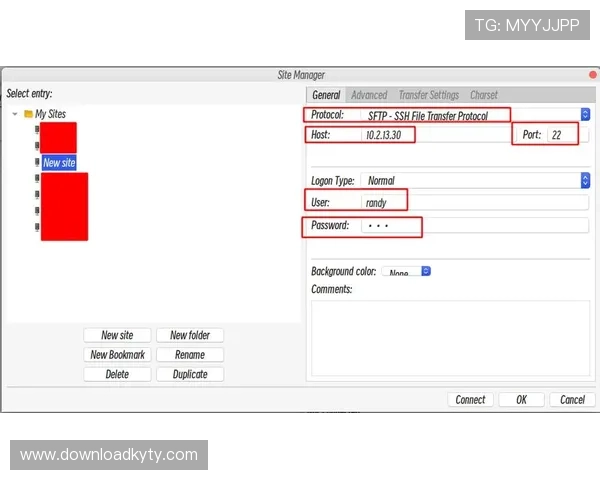Click the User field containing randy
This screenshot has height=480, width=600.
pos(474,202)
